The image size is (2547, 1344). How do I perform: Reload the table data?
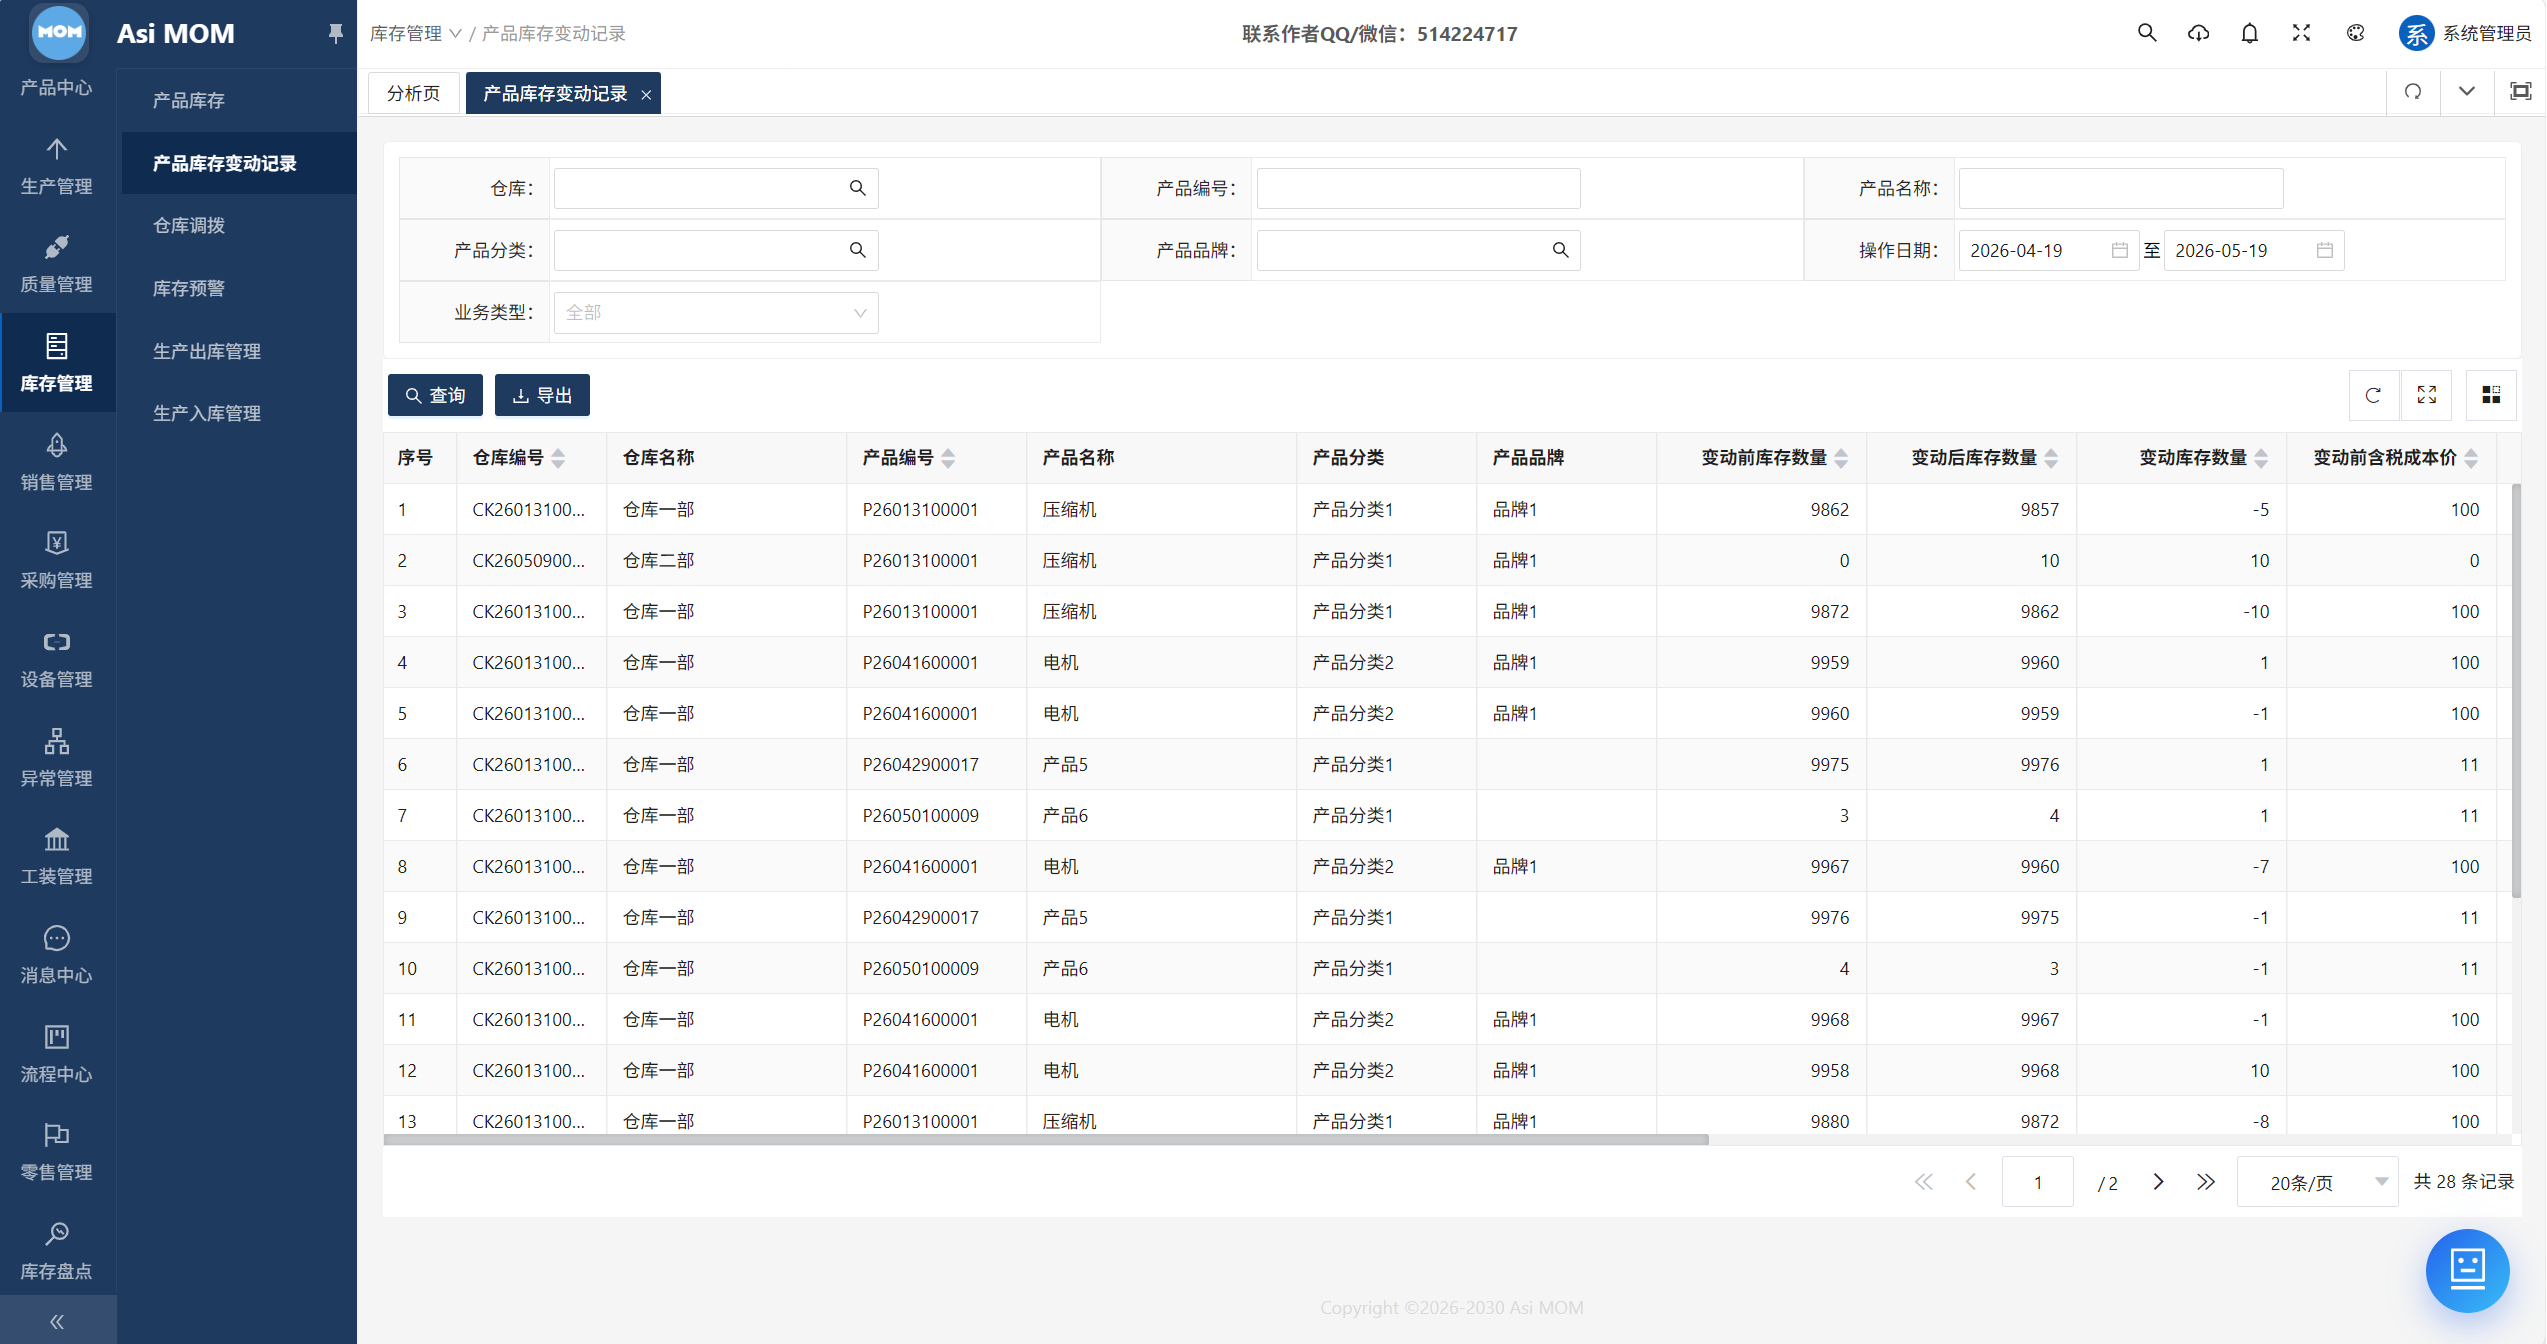[2373, 395]
